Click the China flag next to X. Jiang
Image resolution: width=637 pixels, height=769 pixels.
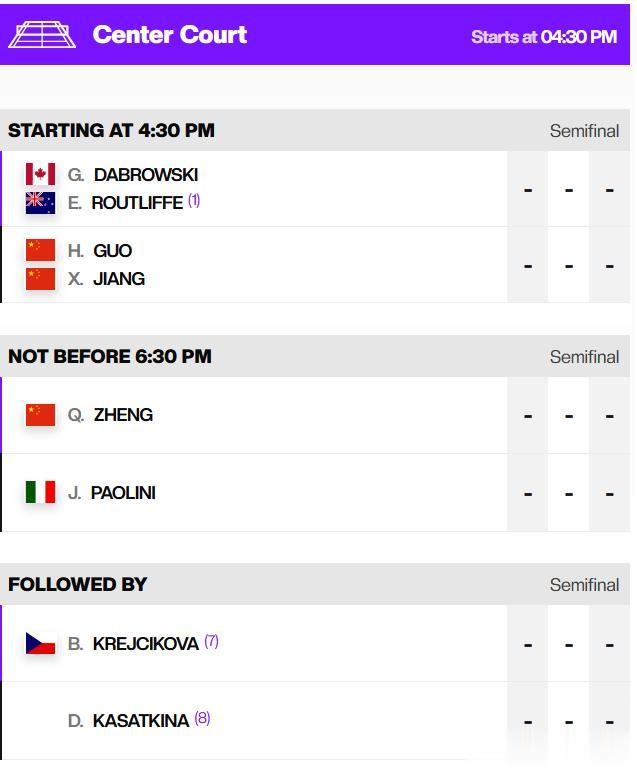[x=40, y=279]
